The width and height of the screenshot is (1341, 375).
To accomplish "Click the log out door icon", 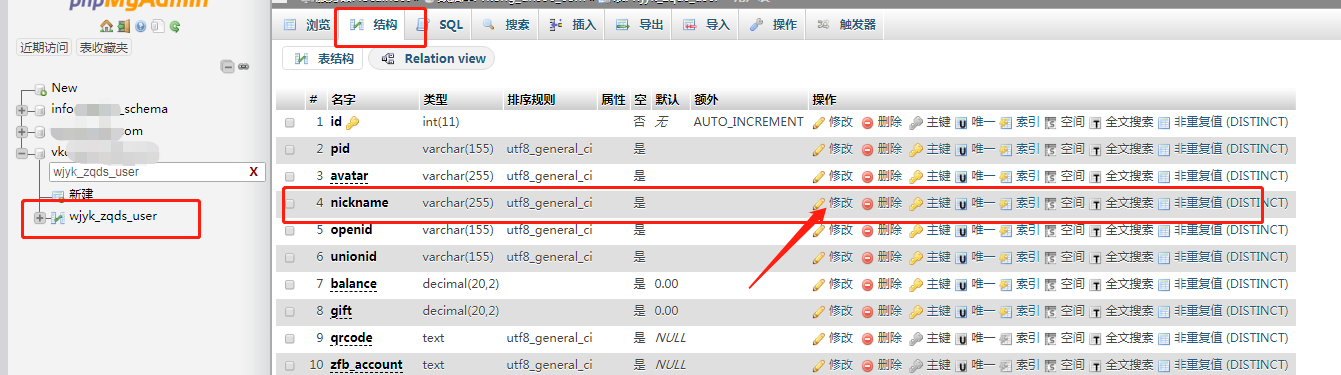I will [123, 26].
